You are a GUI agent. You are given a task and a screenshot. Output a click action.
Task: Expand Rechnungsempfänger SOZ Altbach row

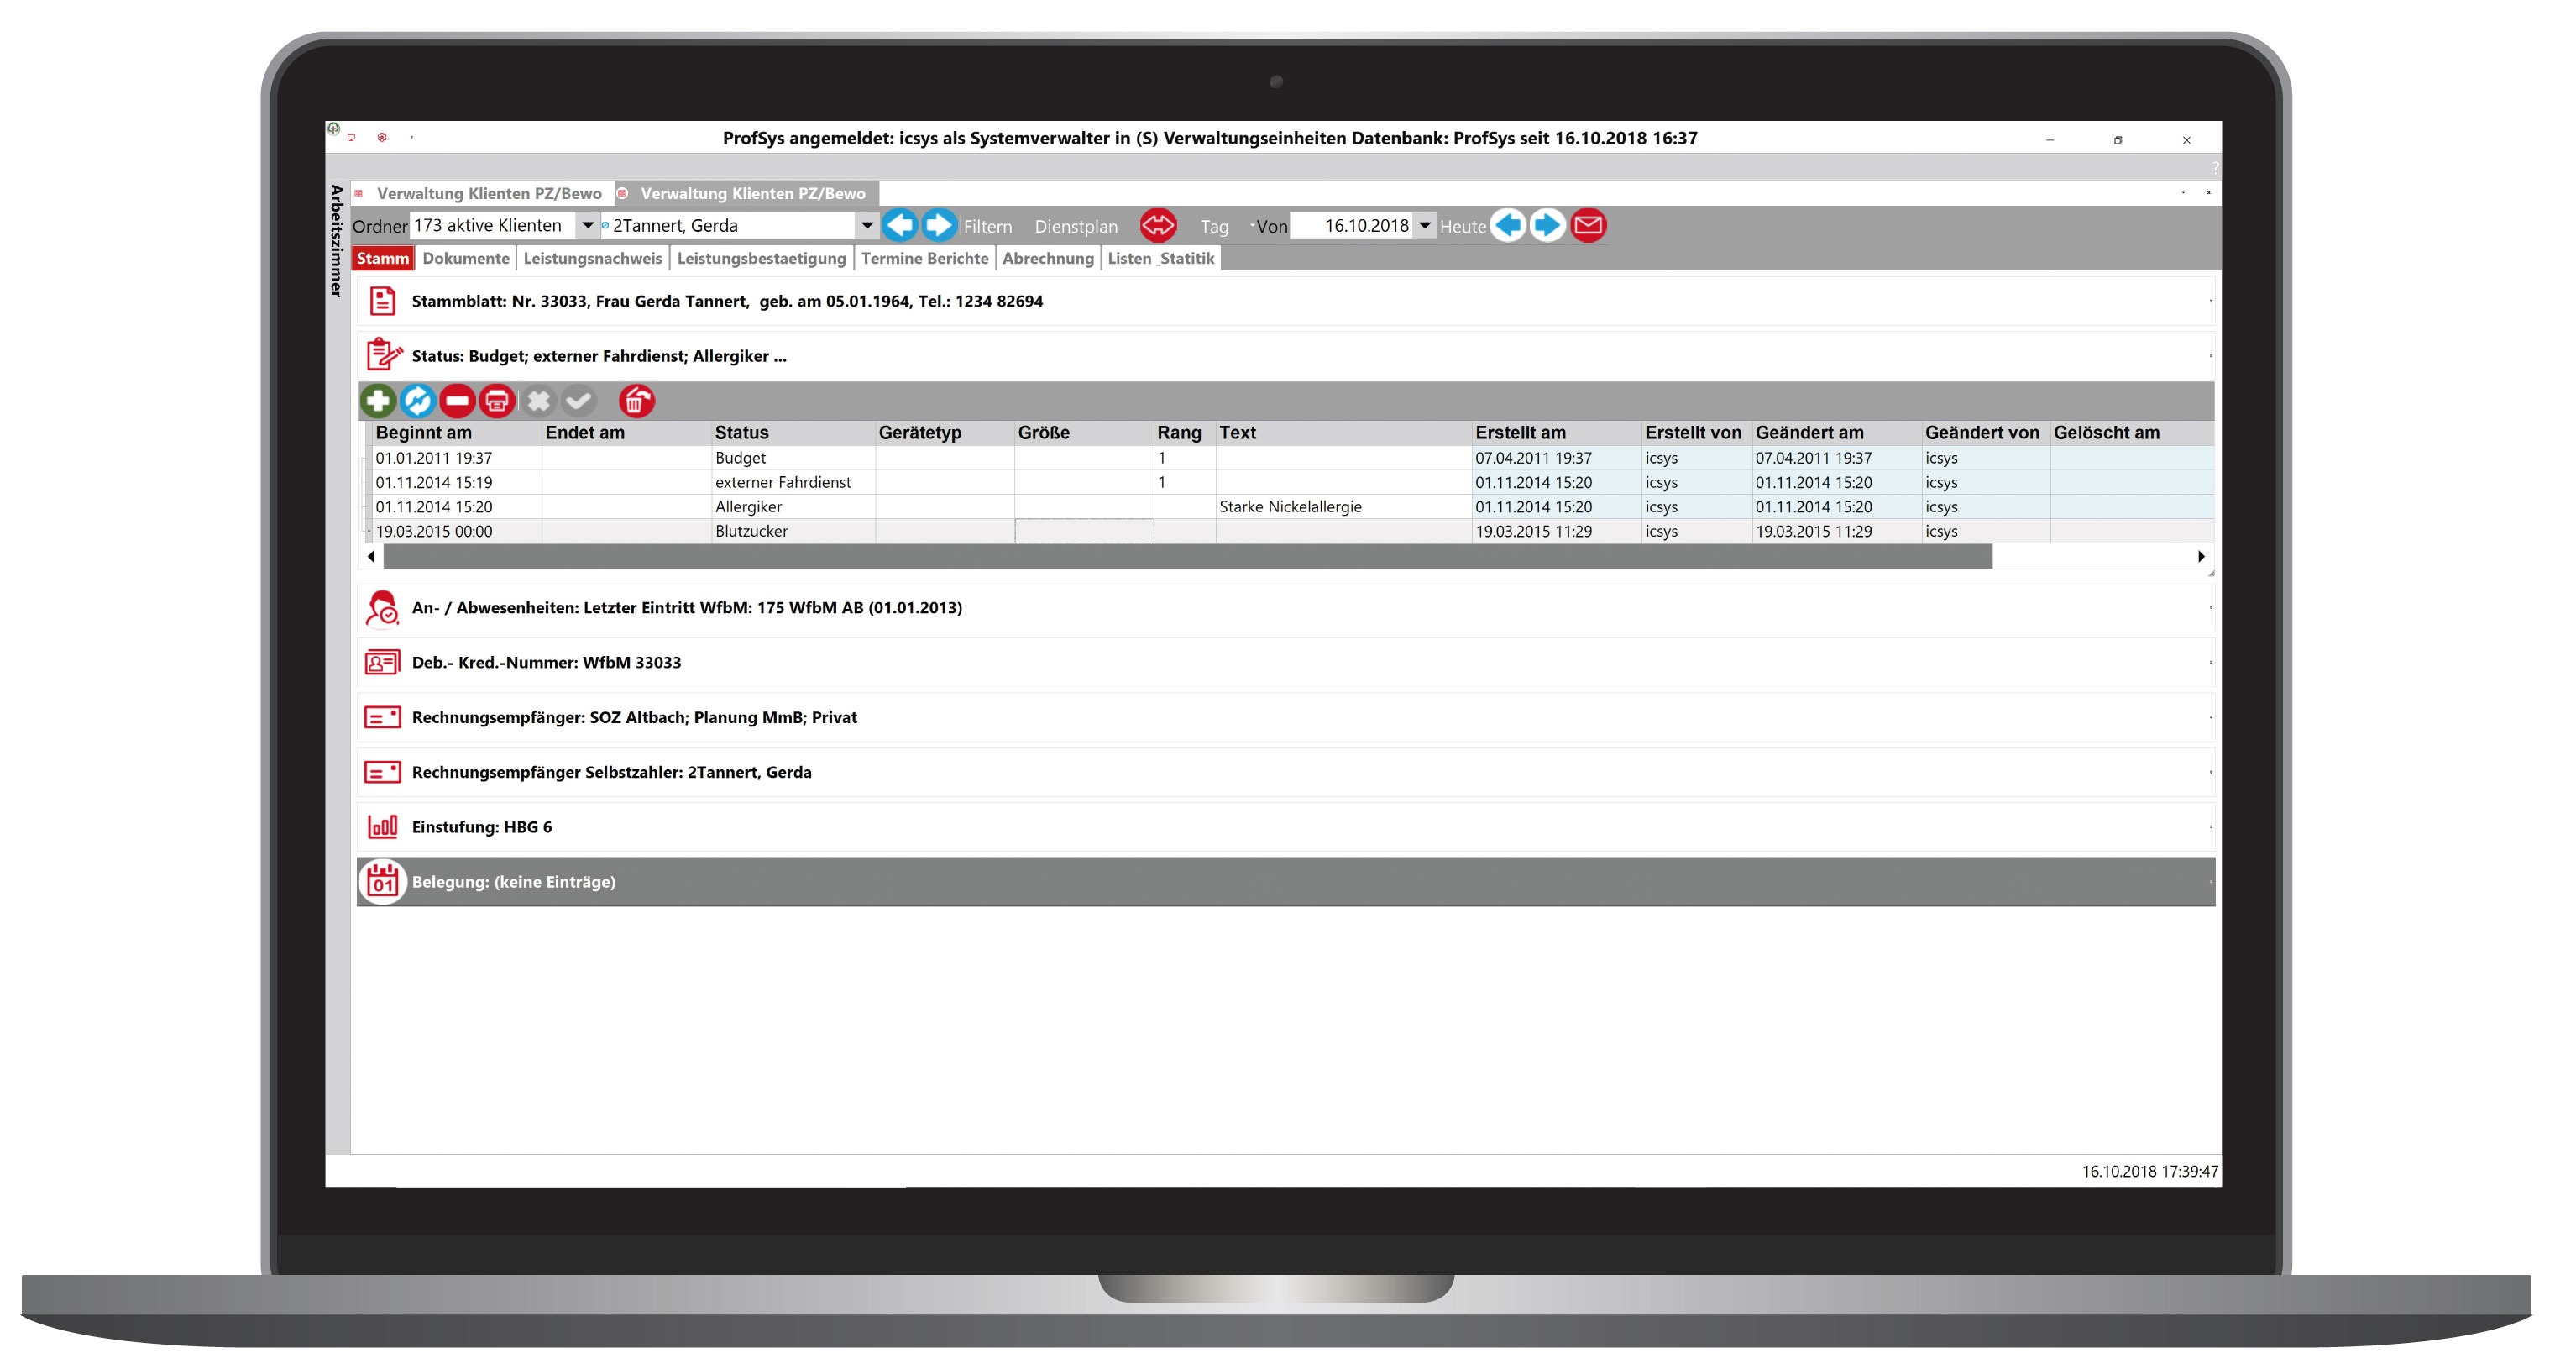1286,718
